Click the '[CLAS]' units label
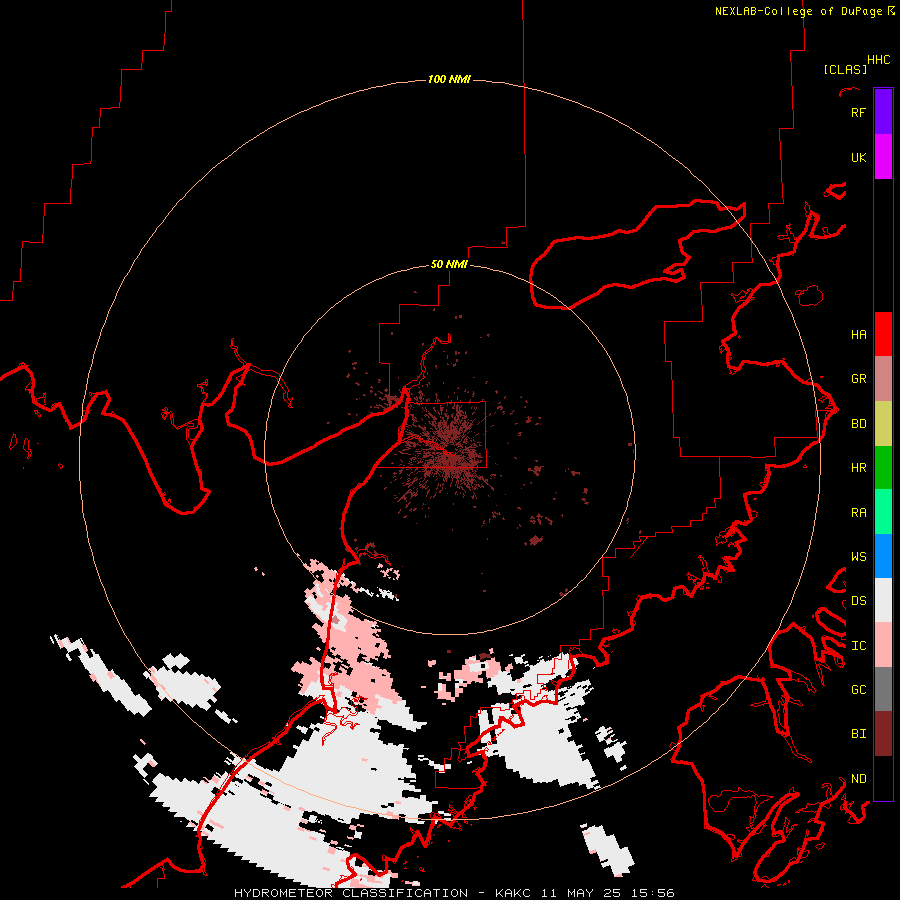This screenshot has width=900, height=900. 845,69
